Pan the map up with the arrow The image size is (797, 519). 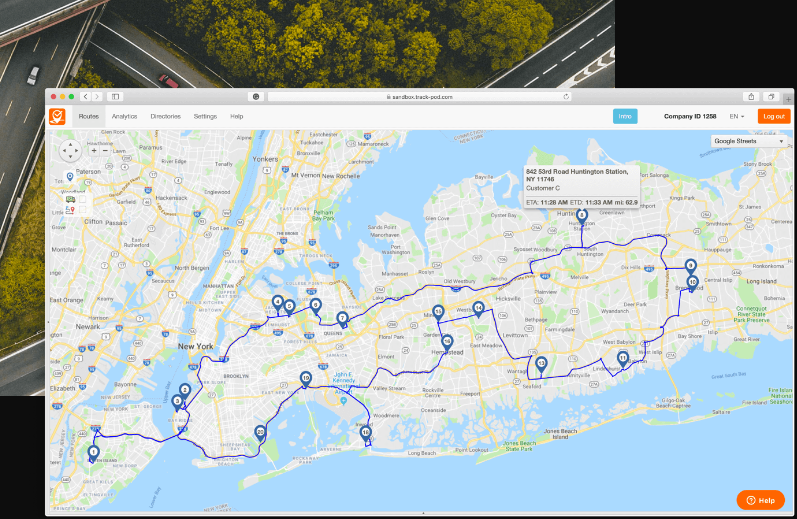[x=70, y=144]
